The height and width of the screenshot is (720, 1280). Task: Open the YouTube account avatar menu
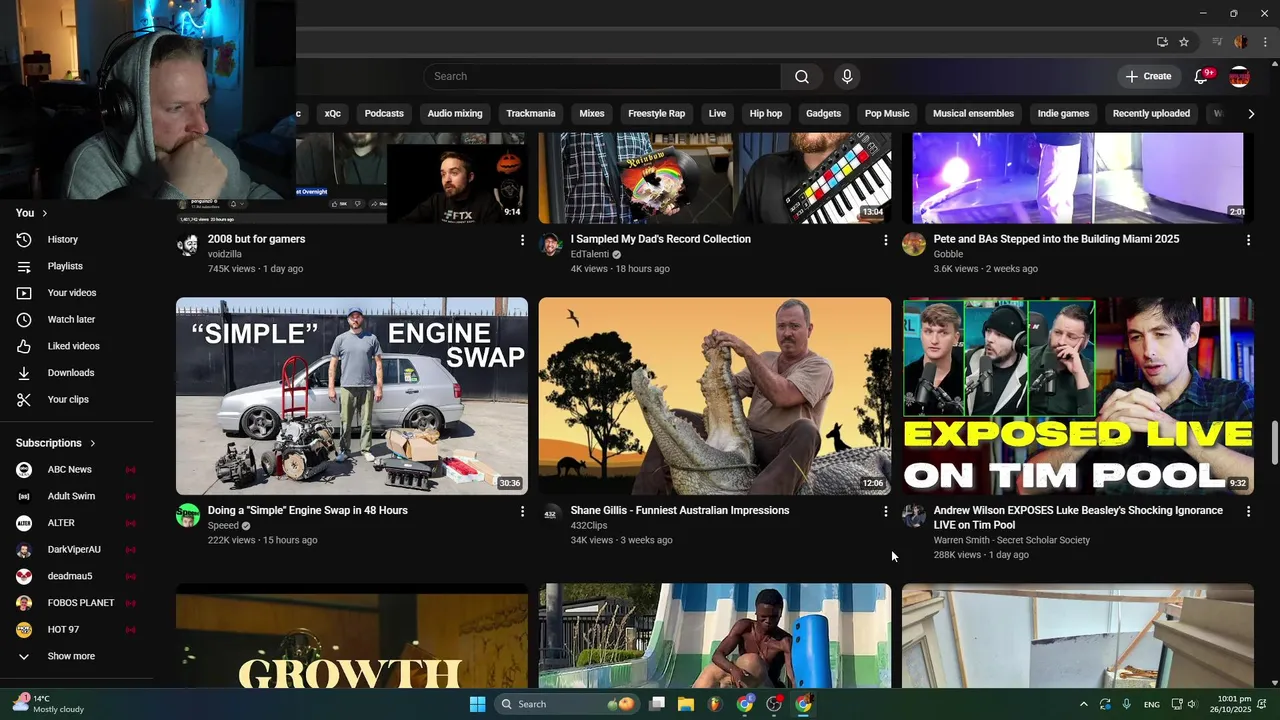point(1239,77)
